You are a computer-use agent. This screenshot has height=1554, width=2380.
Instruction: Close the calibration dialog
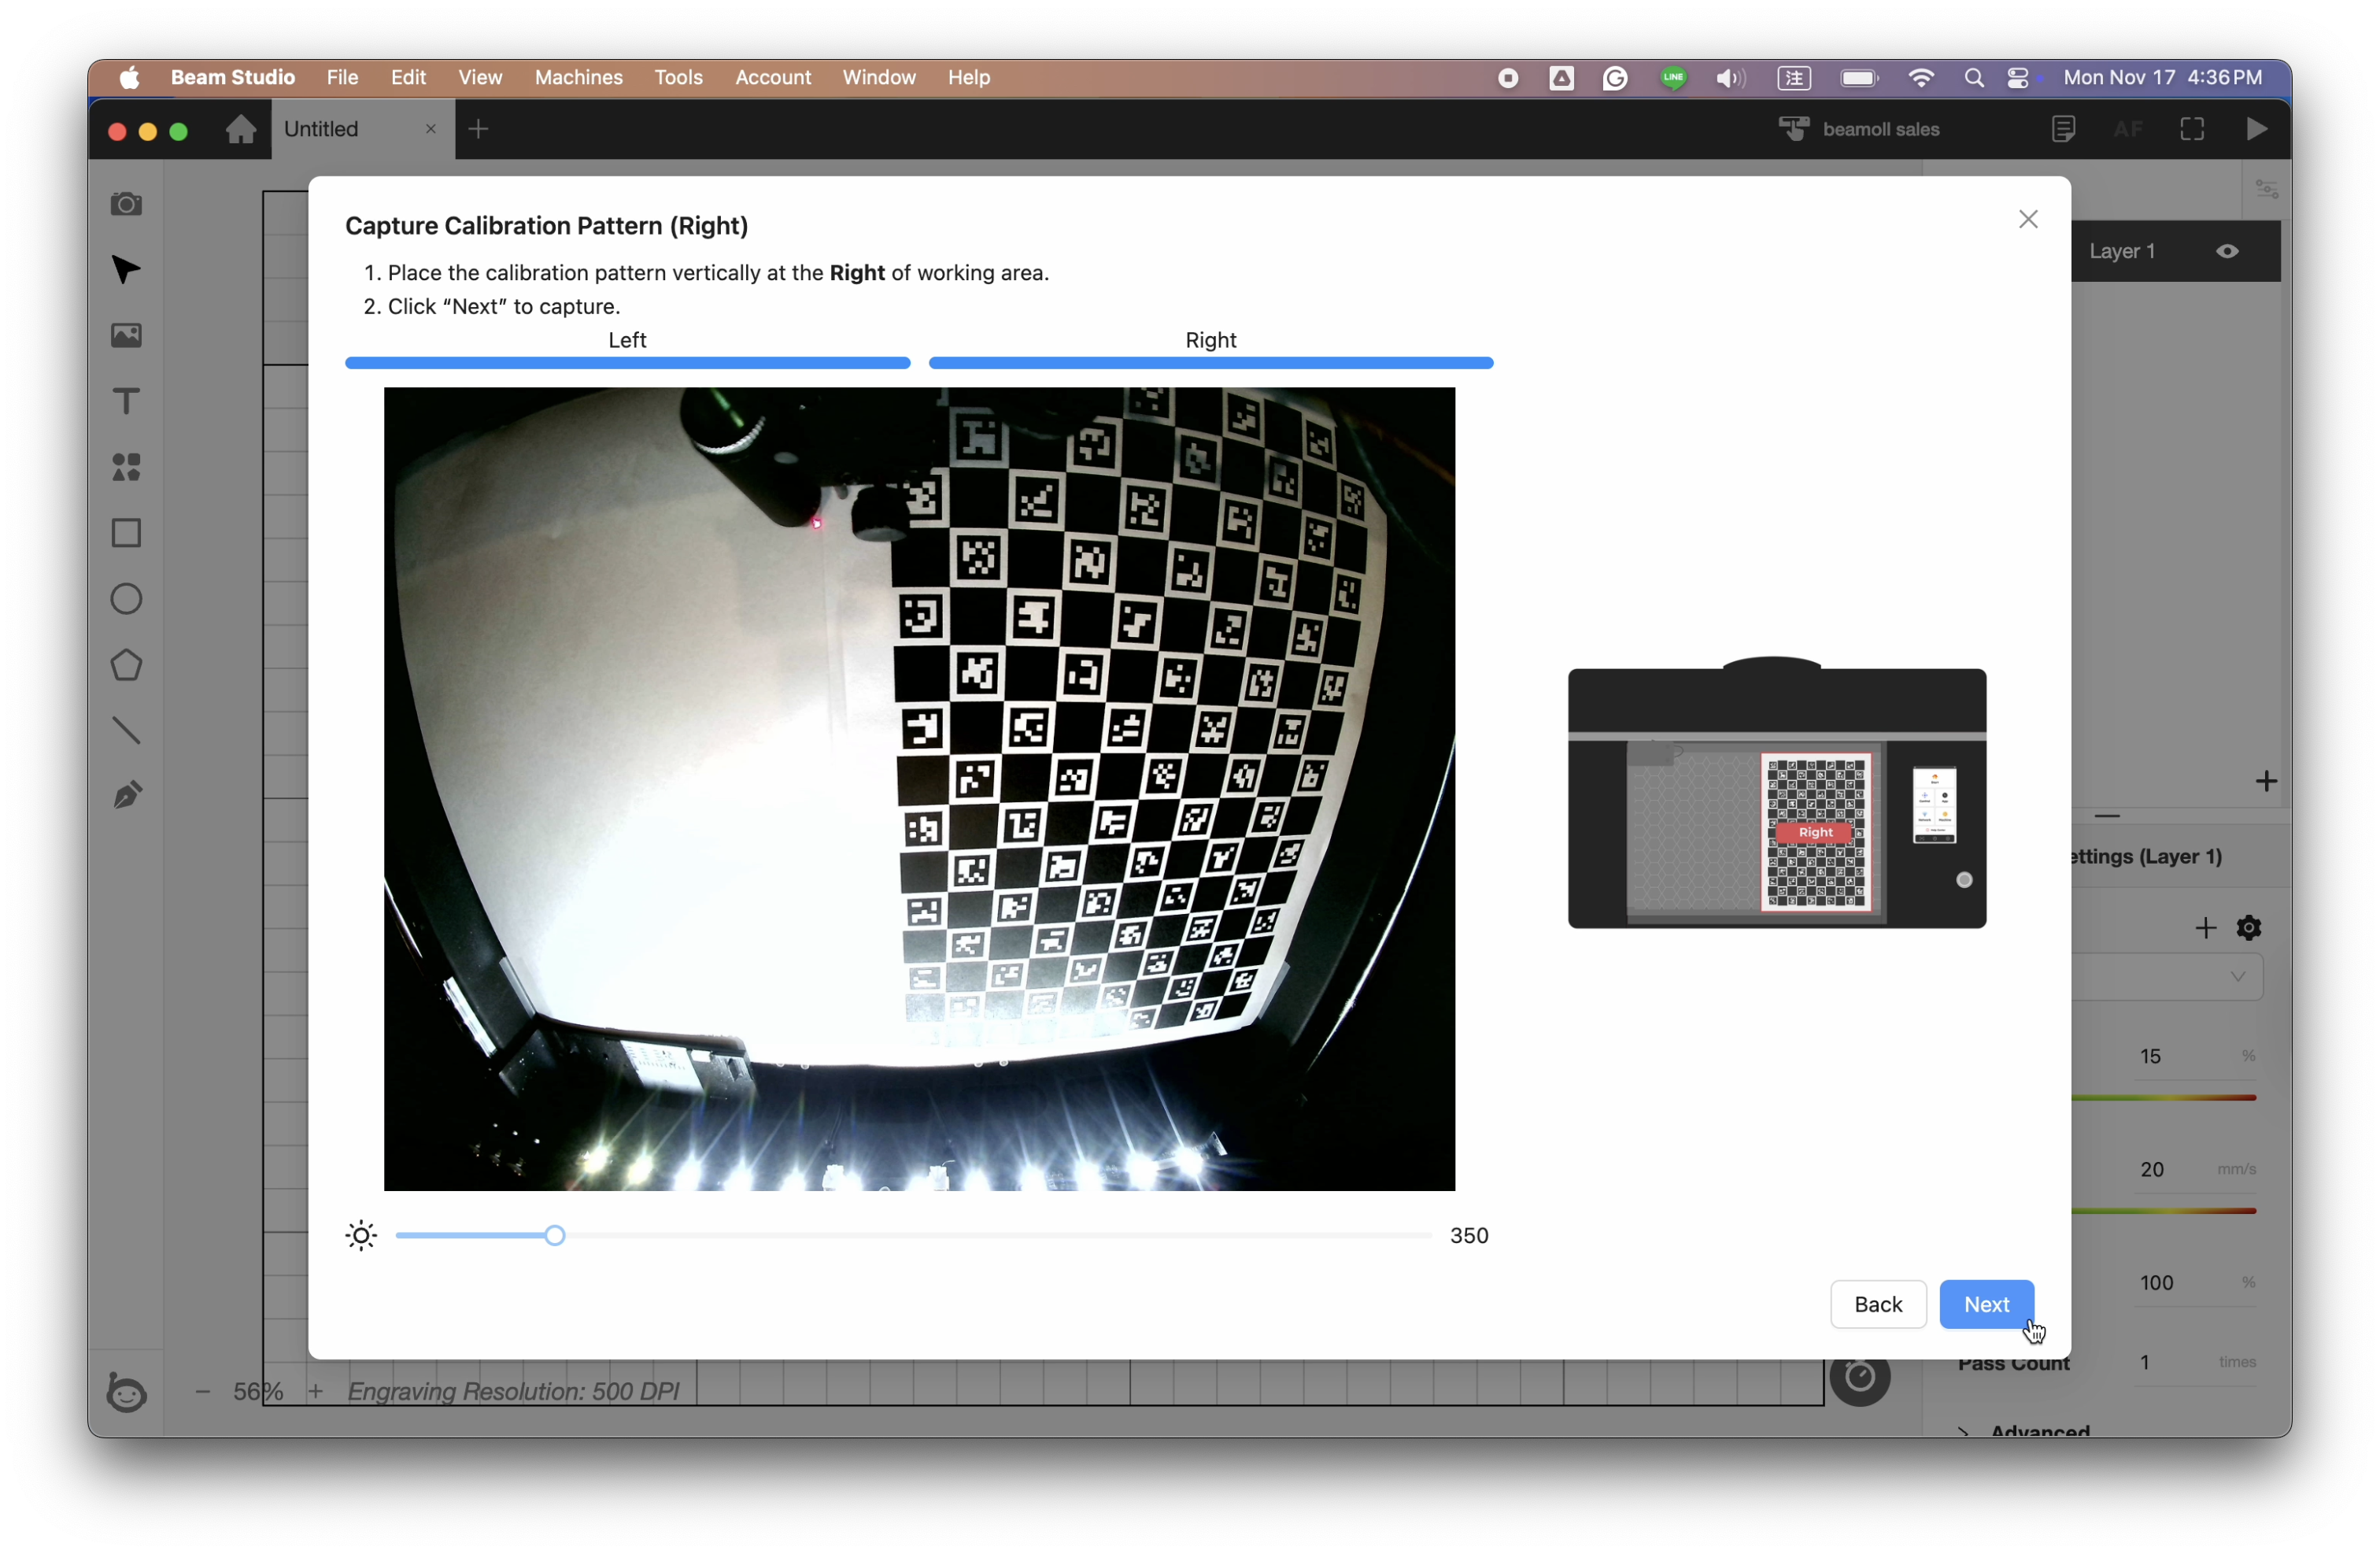coord(2028,219)
